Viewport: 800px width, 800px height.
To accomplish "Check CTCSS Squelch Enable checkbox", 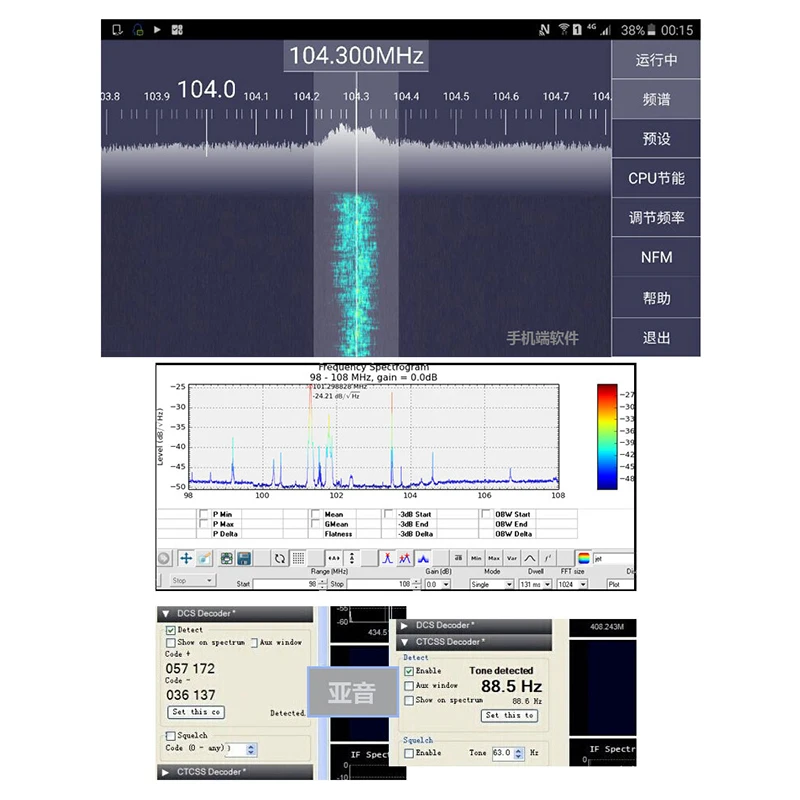I will 409,753.
